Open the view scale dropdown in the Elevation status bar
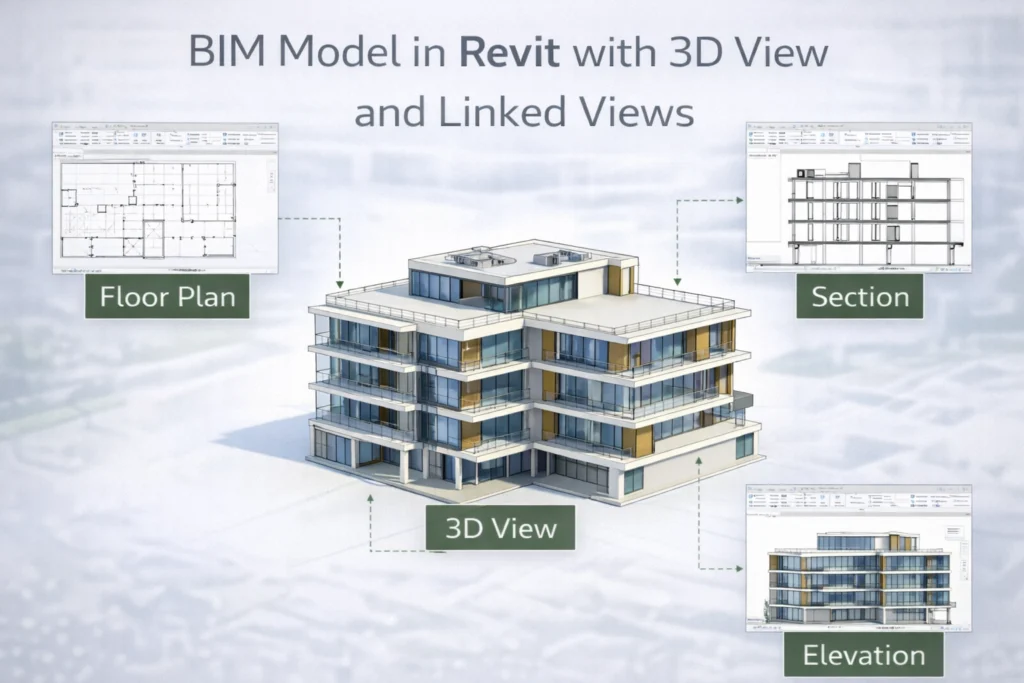 (761, 628)
